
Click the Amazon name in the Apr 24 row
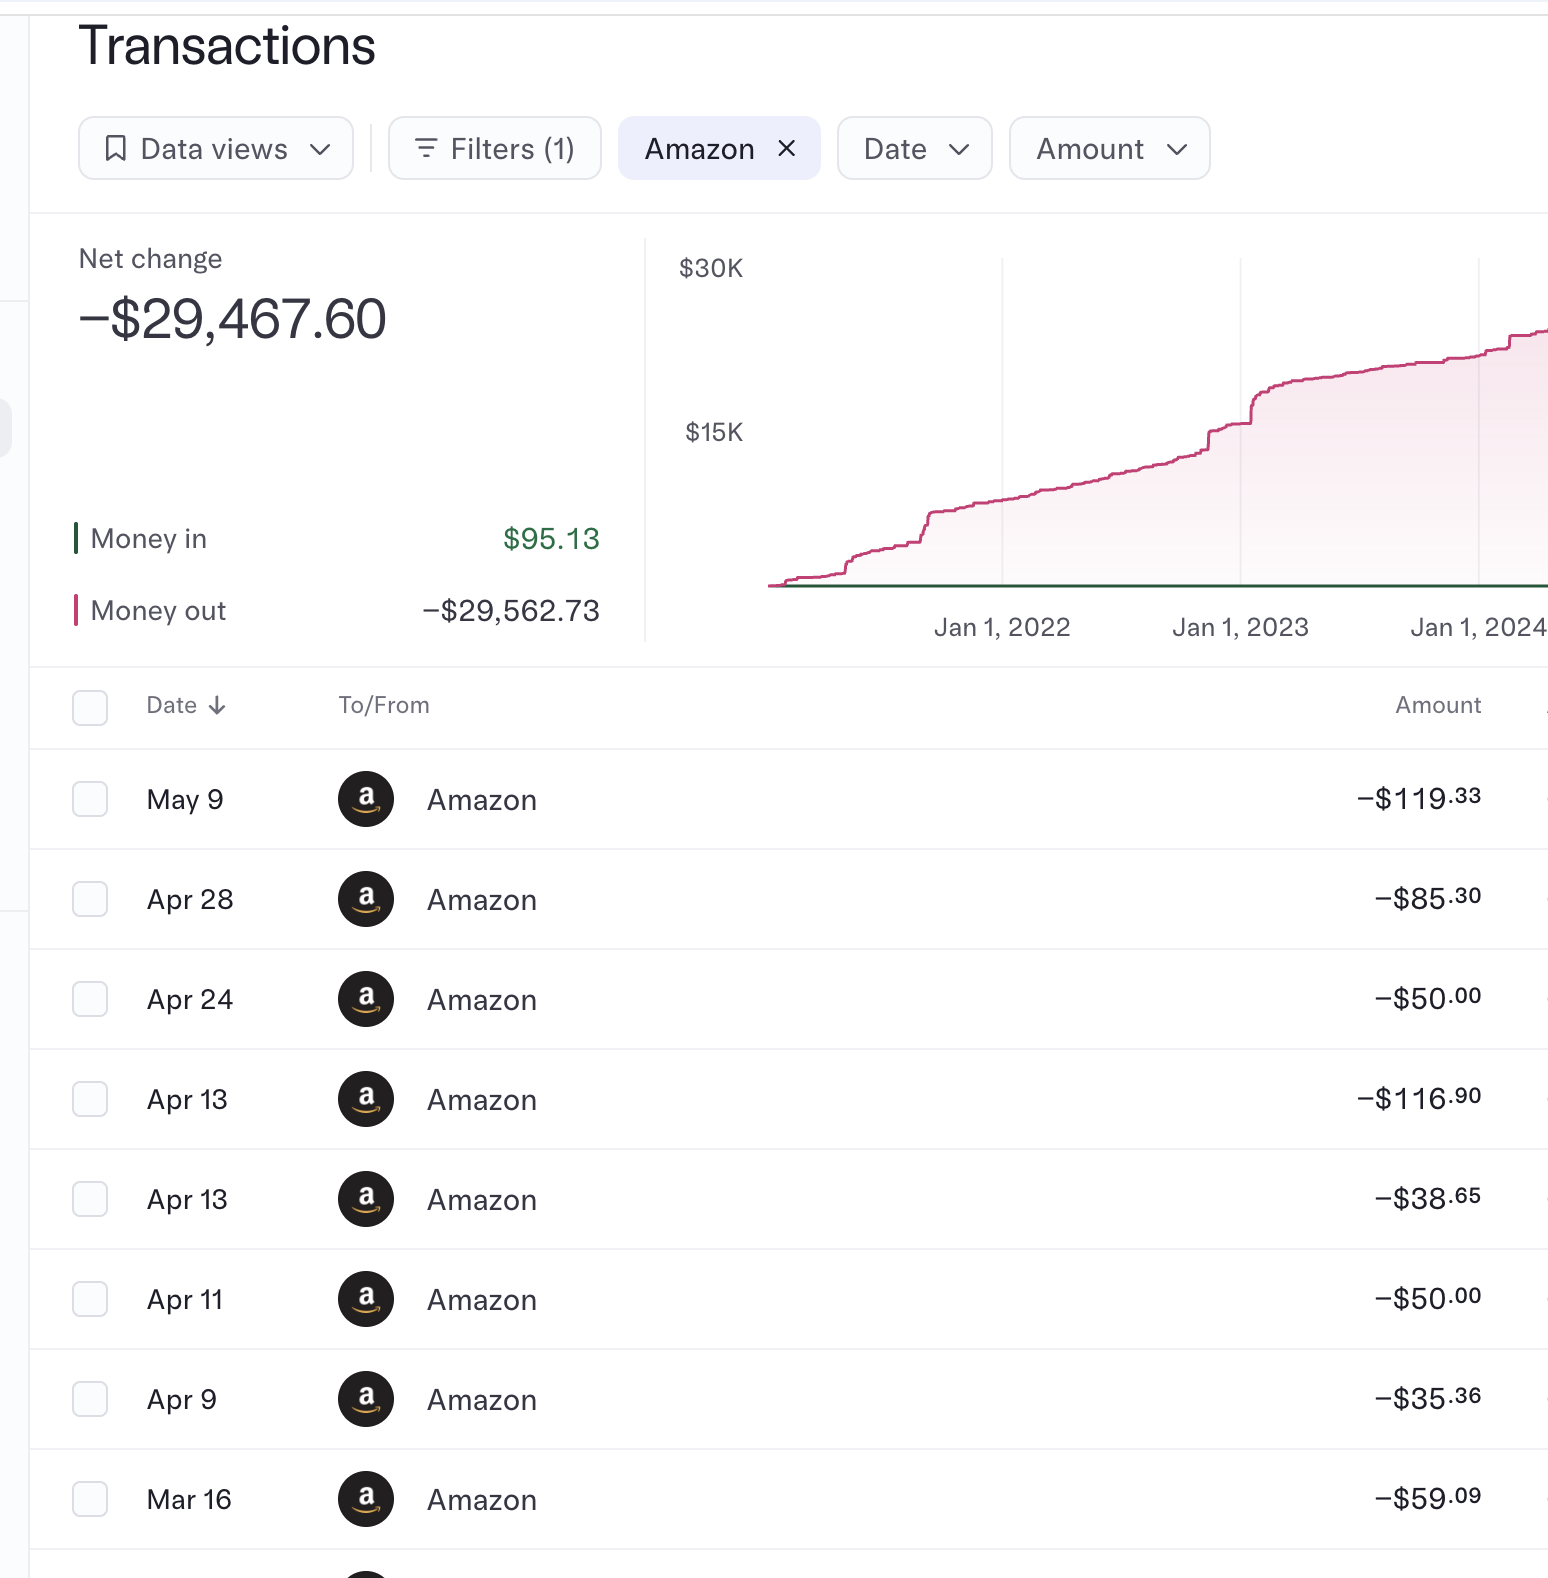482,1000
